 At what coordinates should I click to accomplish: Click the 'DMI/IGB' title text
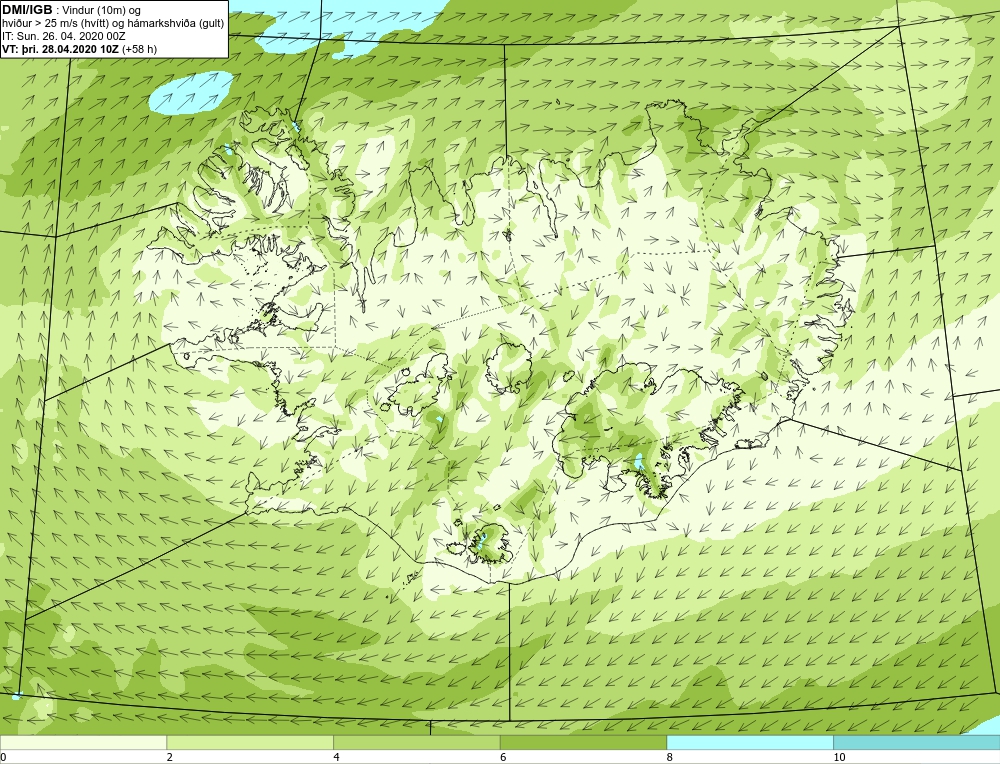coord(27,10)
